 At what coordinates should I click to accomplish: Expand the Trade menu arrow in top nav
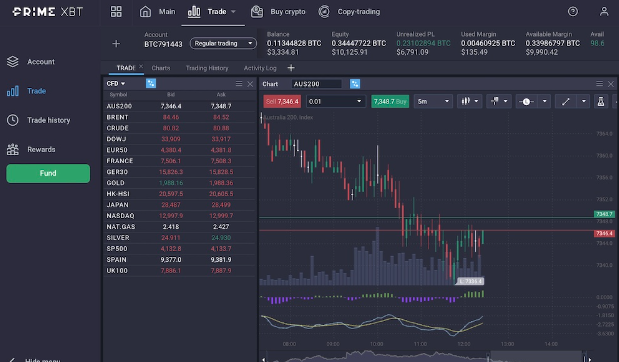click(x=233, y=11)
